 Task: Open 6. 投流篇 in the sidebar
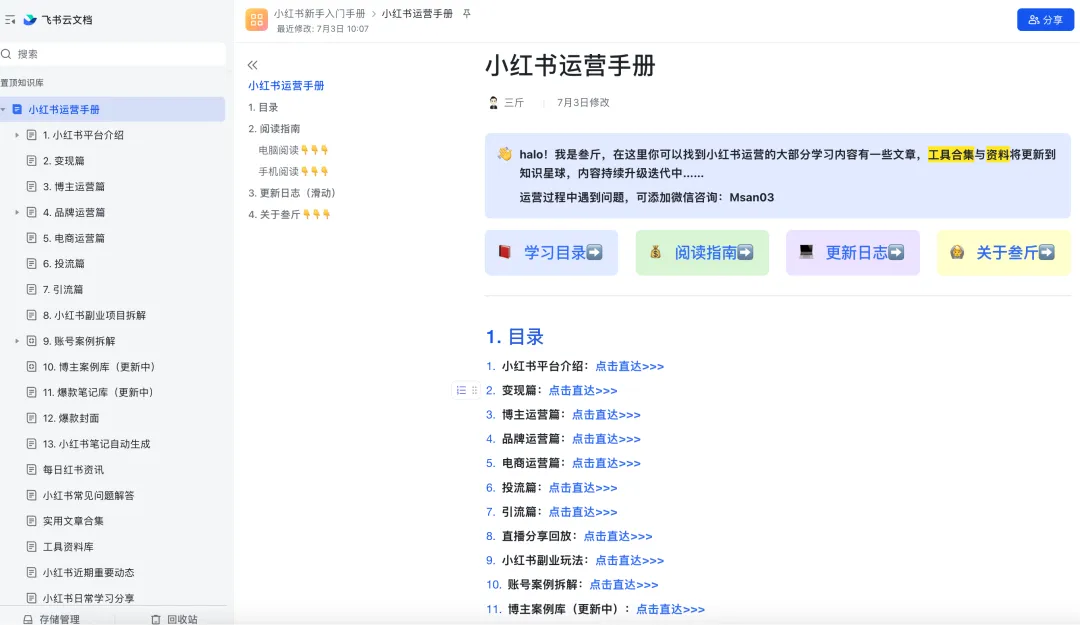coord(63,264)
